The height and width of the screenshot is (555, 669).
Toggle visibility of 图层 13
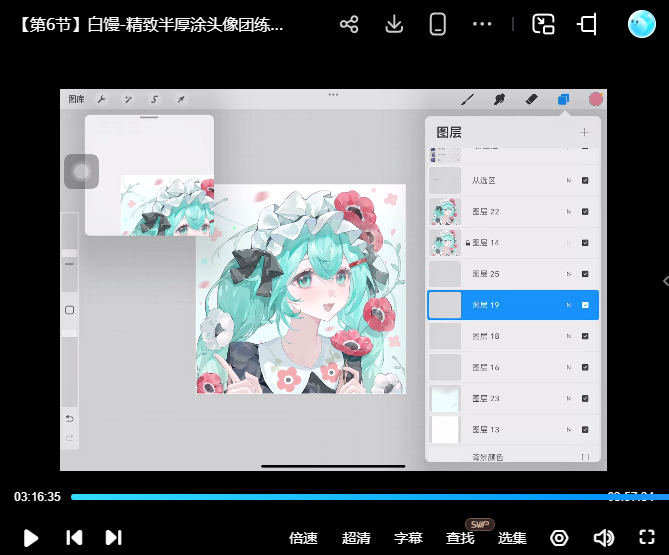pyautogui.click(x=585, y=430)
